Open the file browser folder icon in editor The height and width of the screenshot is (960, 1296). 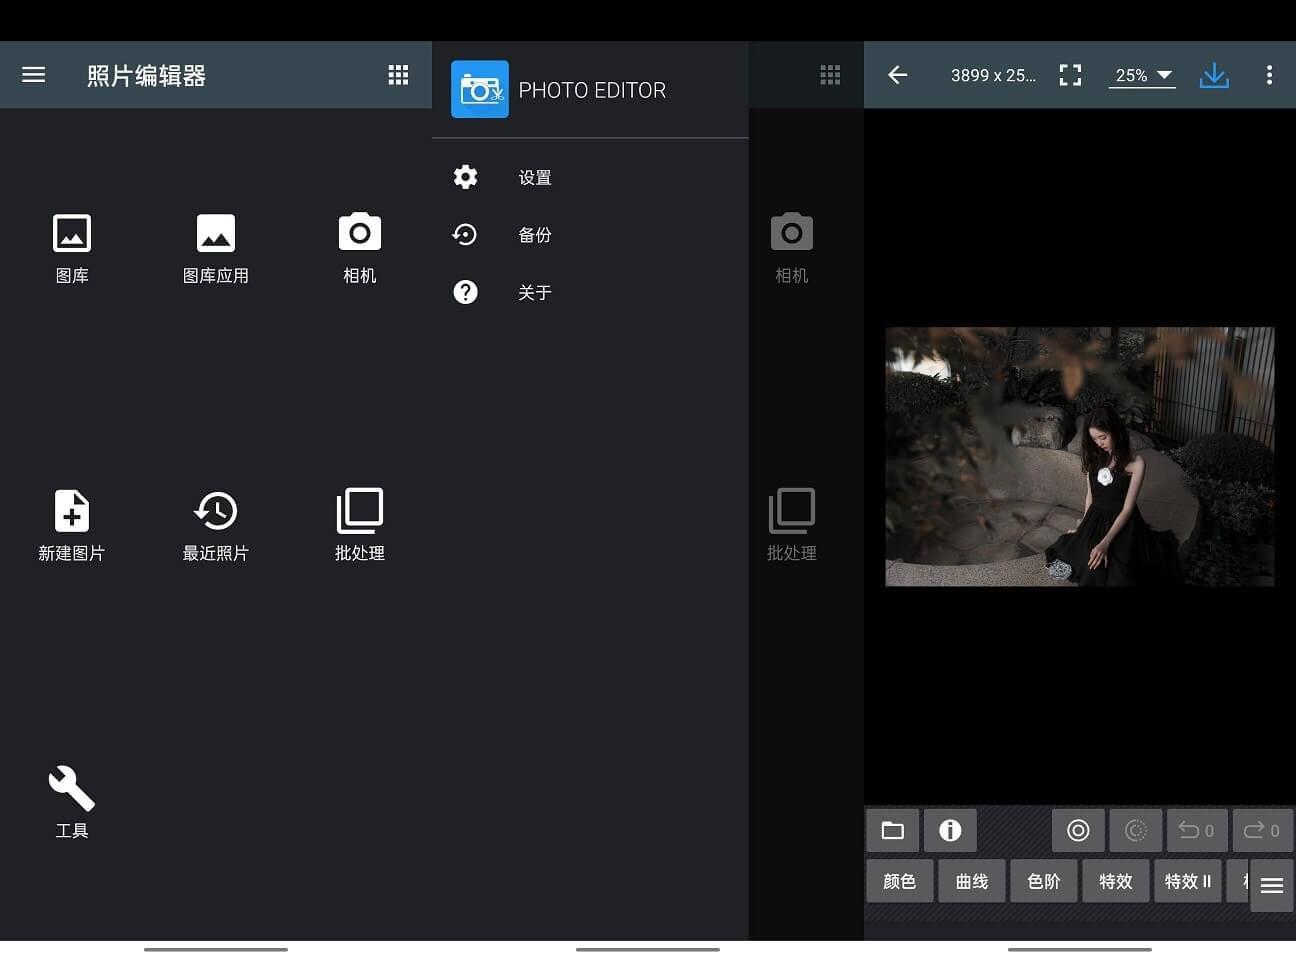point(891,830)
